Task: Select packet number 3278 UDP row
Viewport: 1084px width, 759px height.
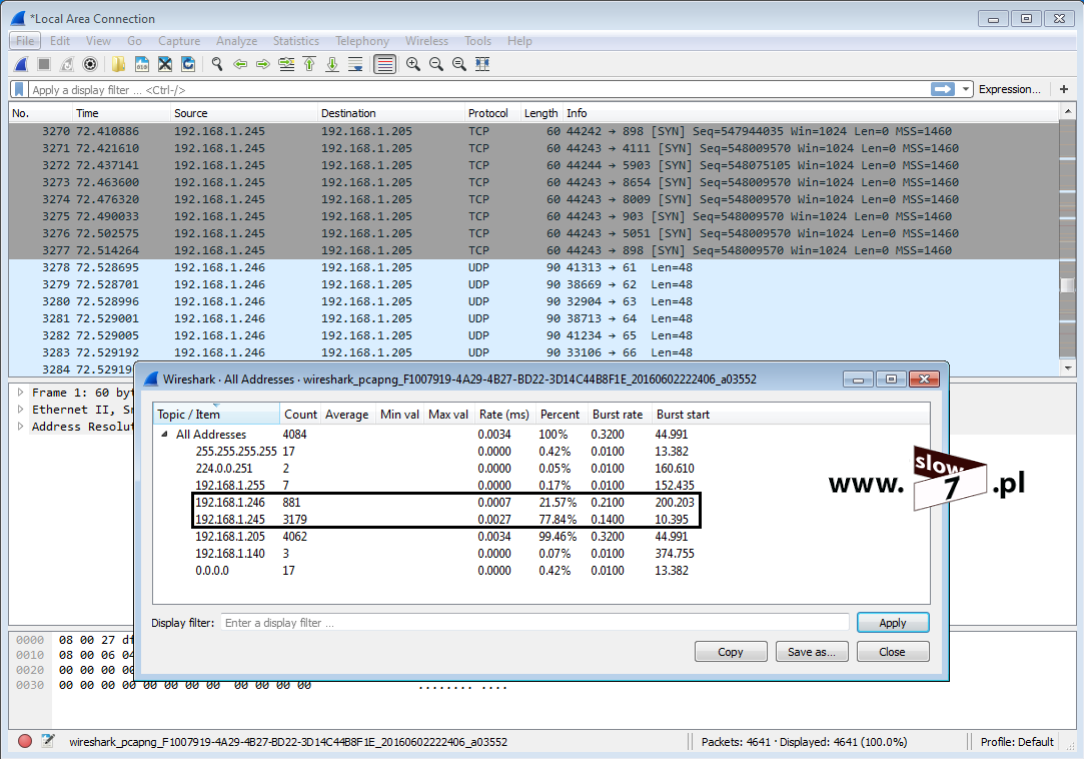Action: [x=534, y=268]
